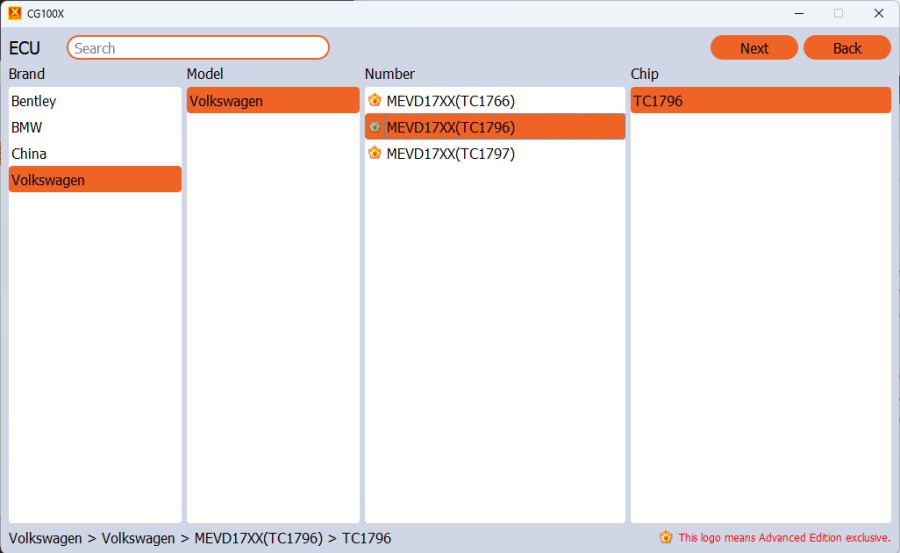Choose BMW from the Brand list
Image resolution: width=900 pixels, height=553 pixels.
point(27,128)
